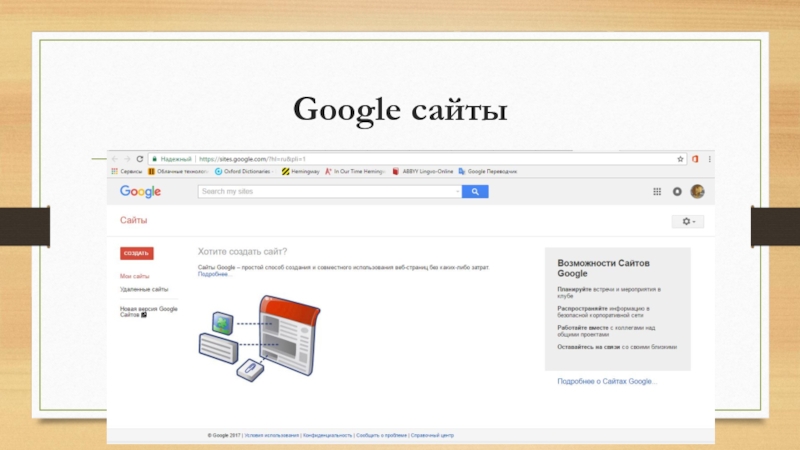Open the In Our Time Hemingway bookmark
This screenshot has width=800, height=450.
(355, 171)
